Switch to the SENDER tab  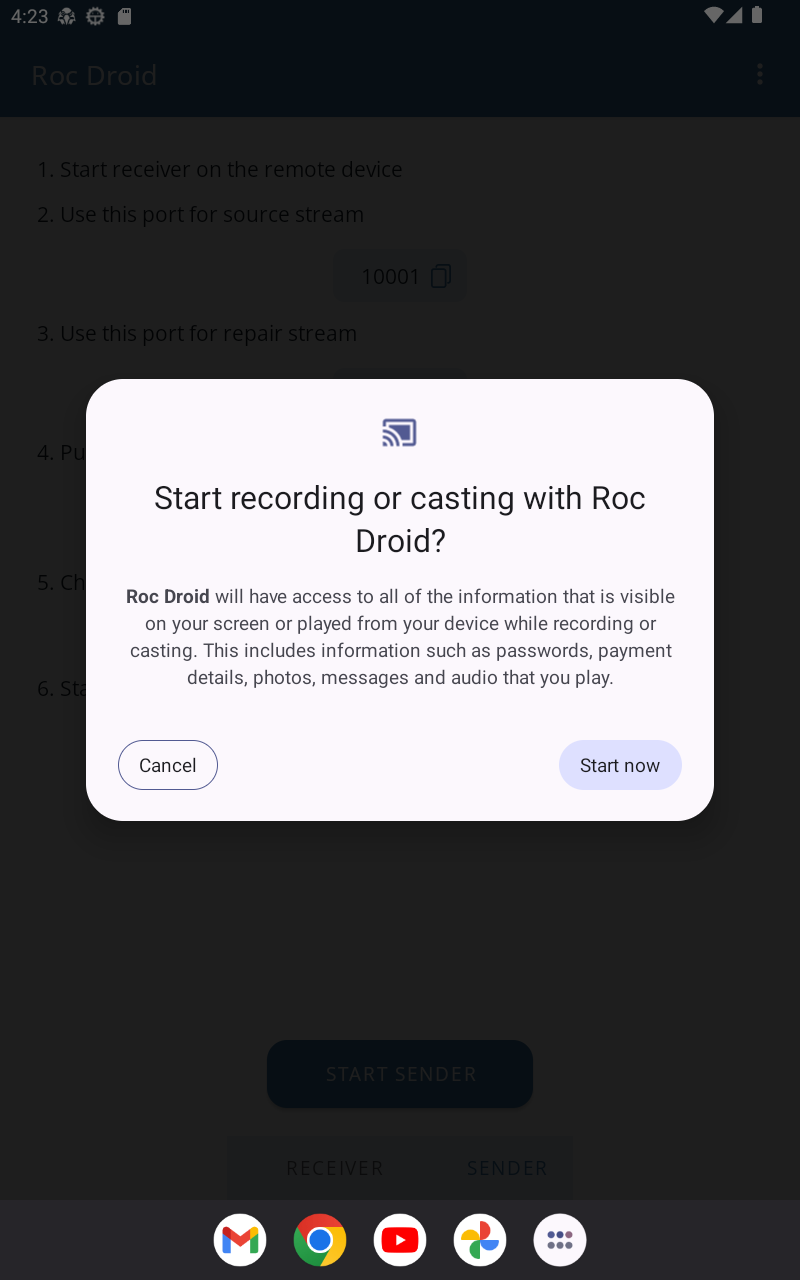click(507, 1168)
